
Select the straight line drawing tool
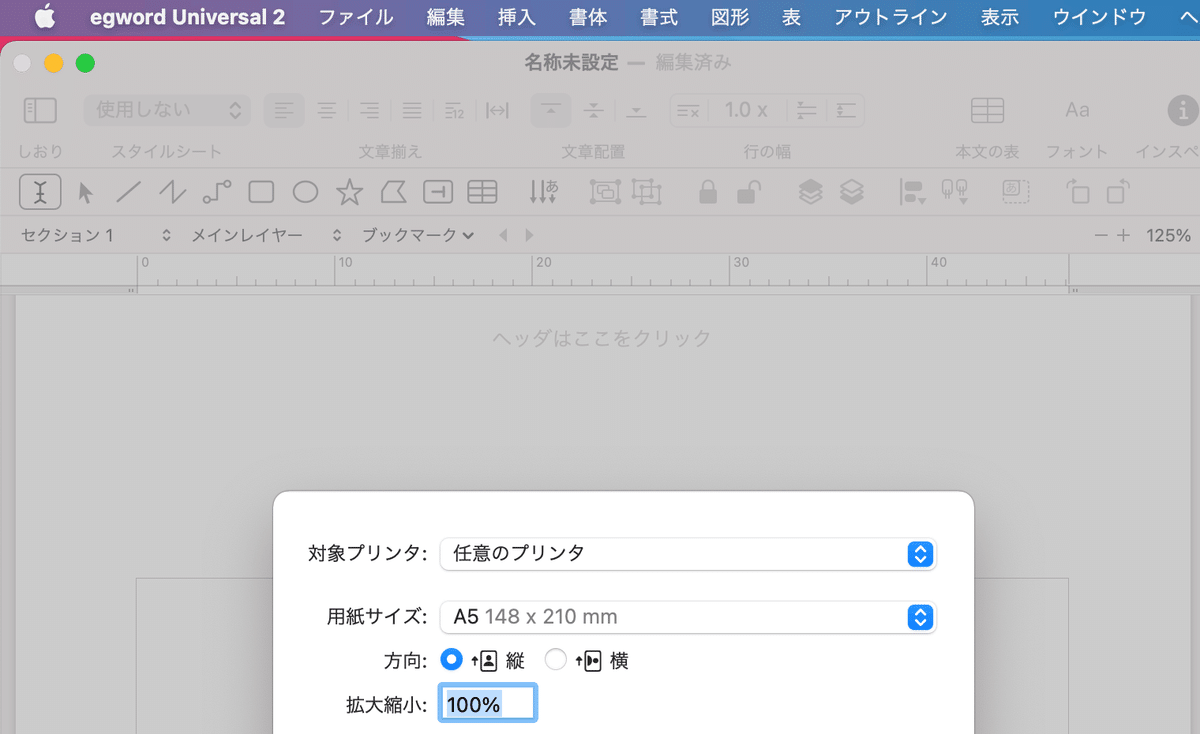click(x=128, y=191)
